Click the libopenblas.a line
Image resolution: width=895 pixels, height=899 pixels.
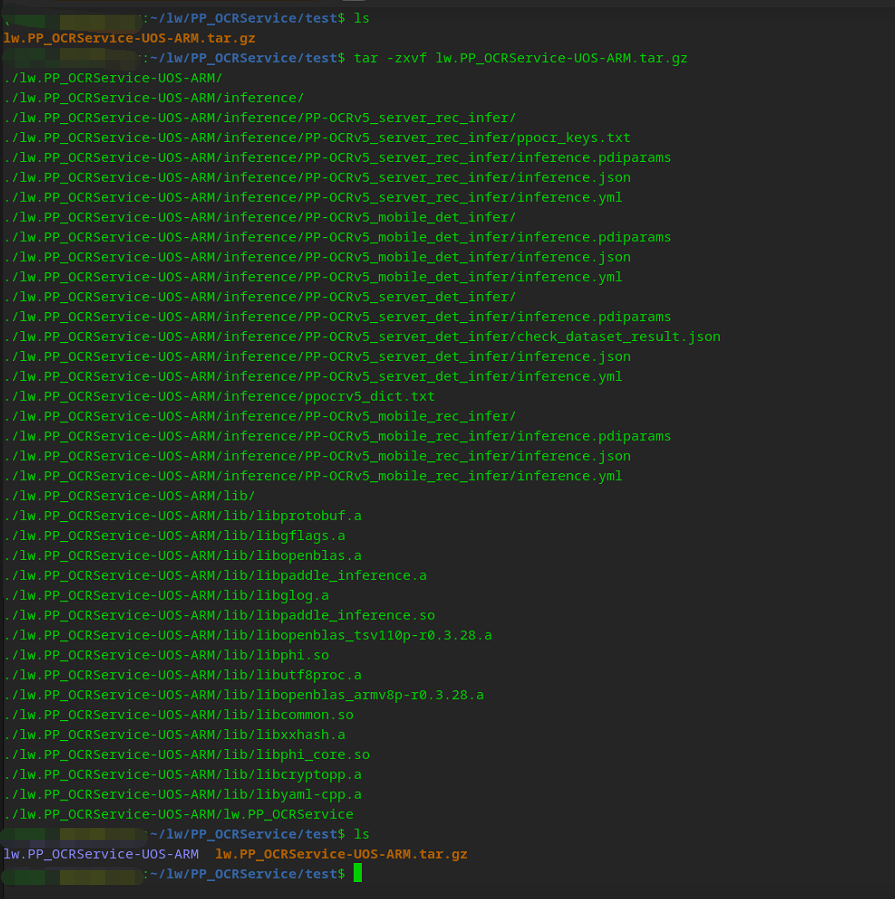(182, 556)
